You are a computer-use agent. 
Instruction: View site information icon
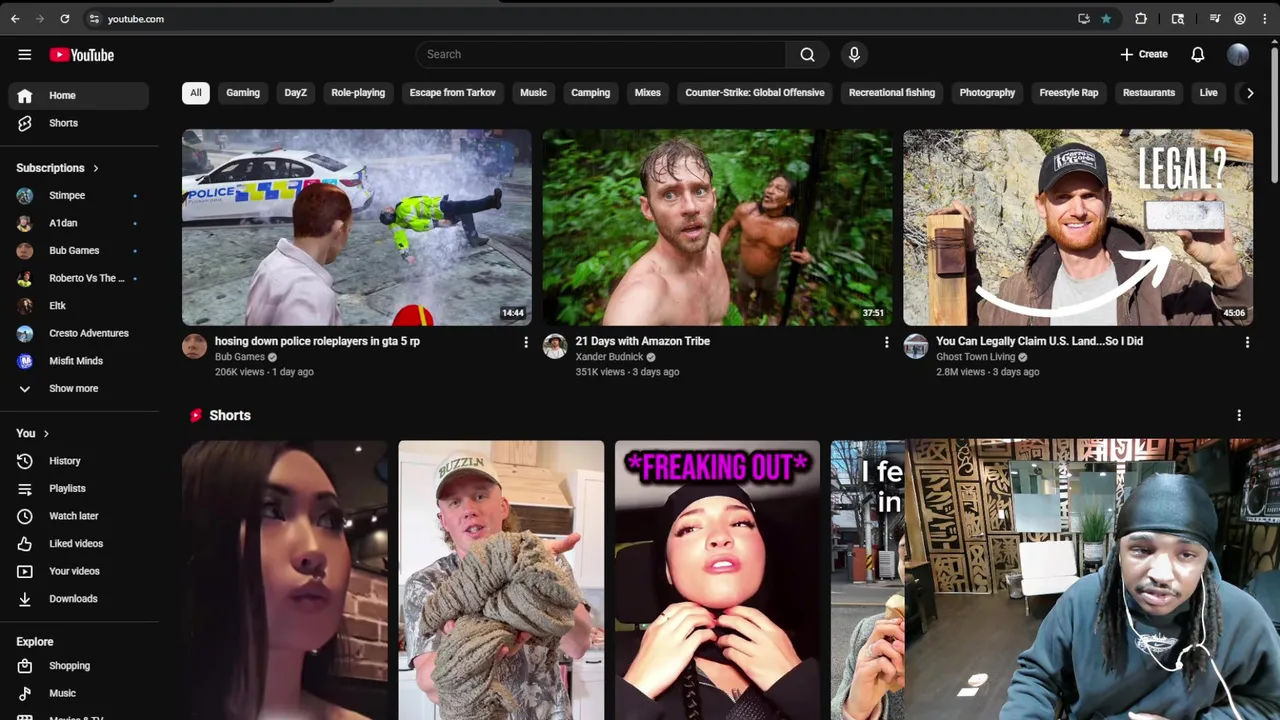[93, 19]
